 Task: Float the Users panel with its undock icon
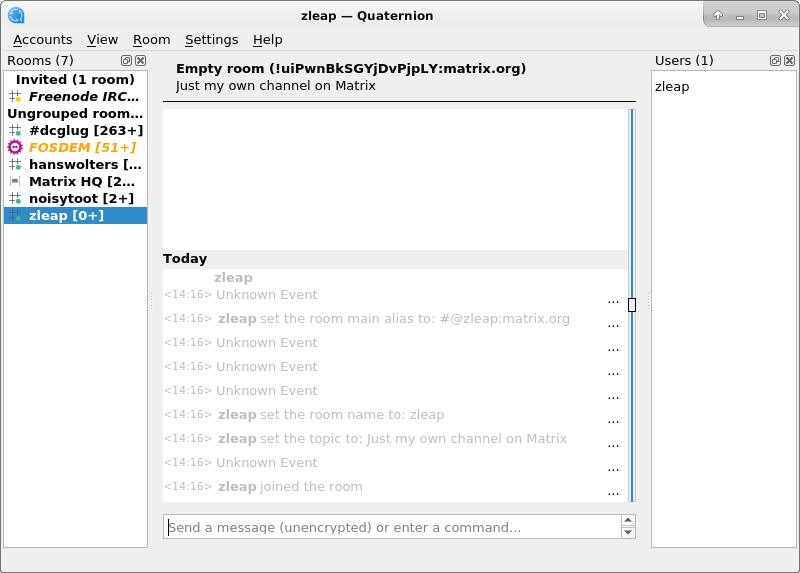click(775, 61)
